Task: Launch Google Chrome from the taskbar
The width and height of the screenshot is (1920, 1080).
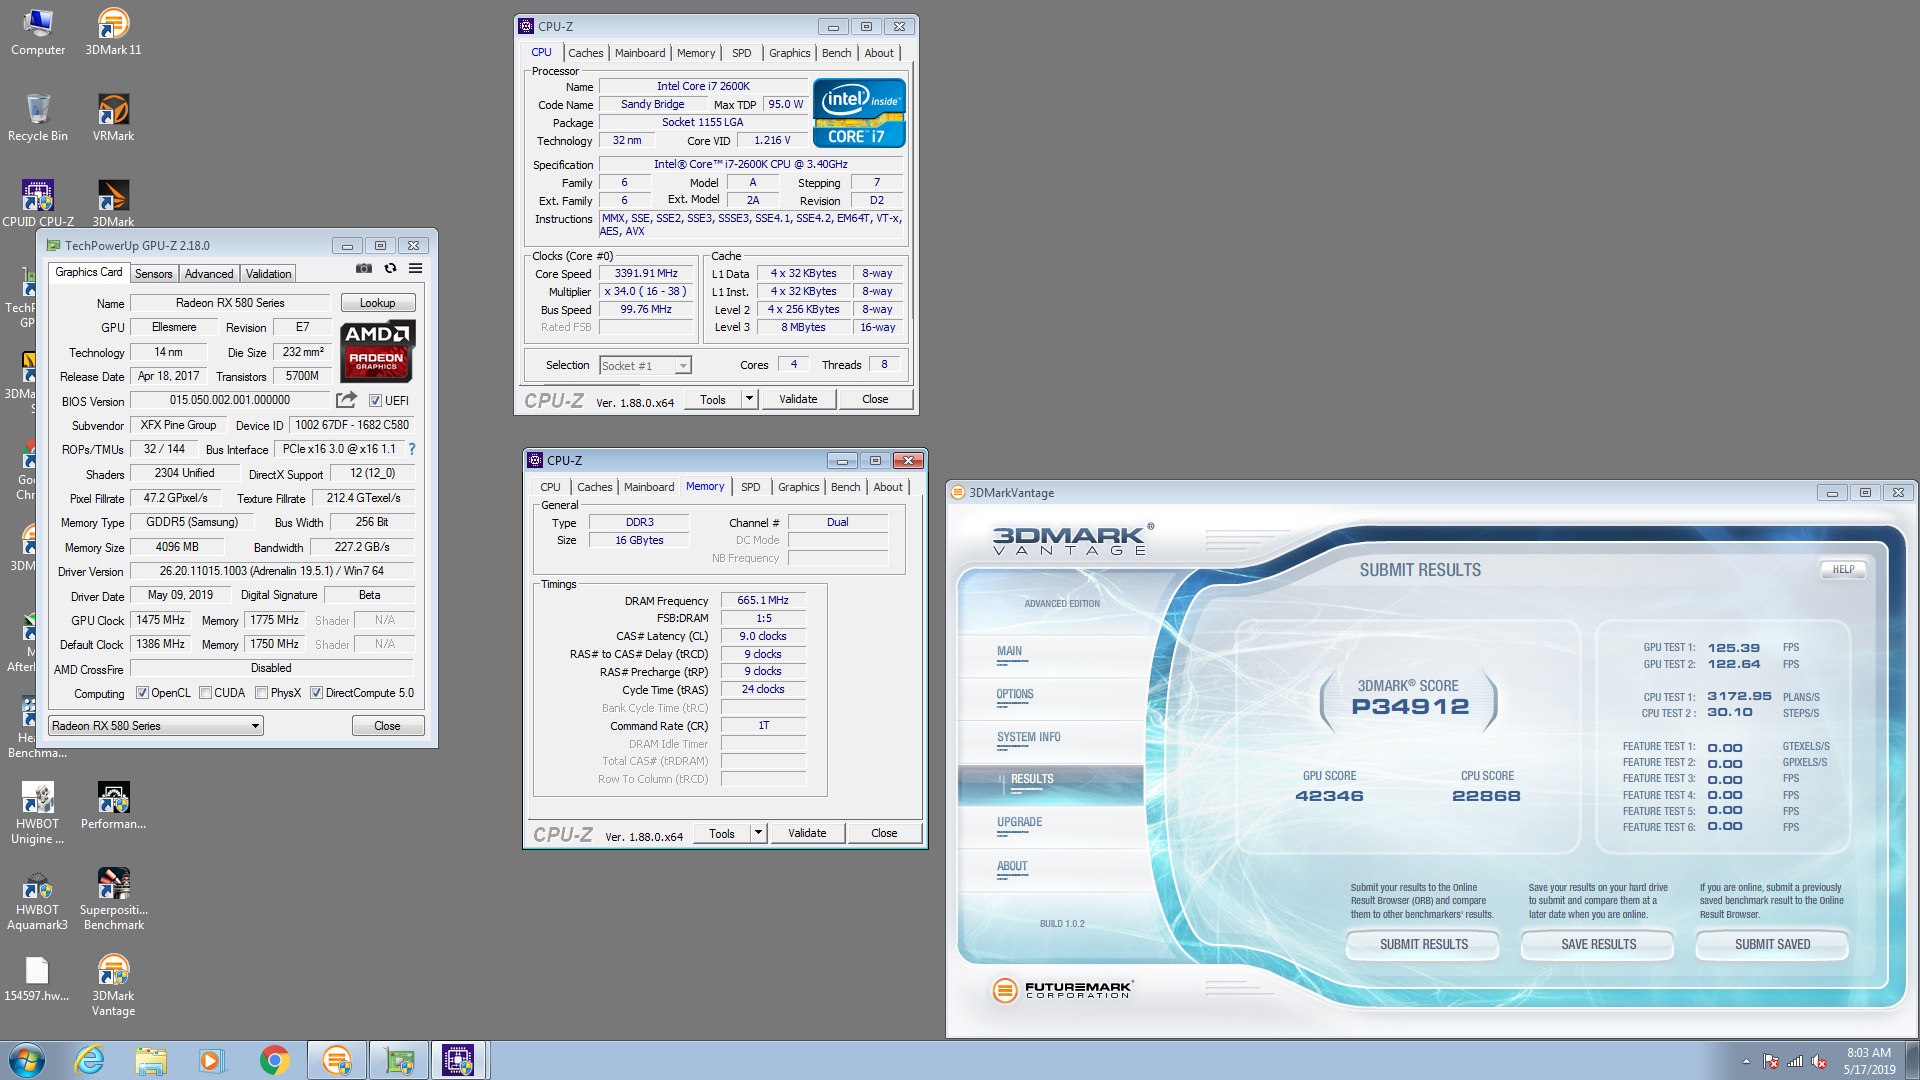Action: coord(274,1060)
